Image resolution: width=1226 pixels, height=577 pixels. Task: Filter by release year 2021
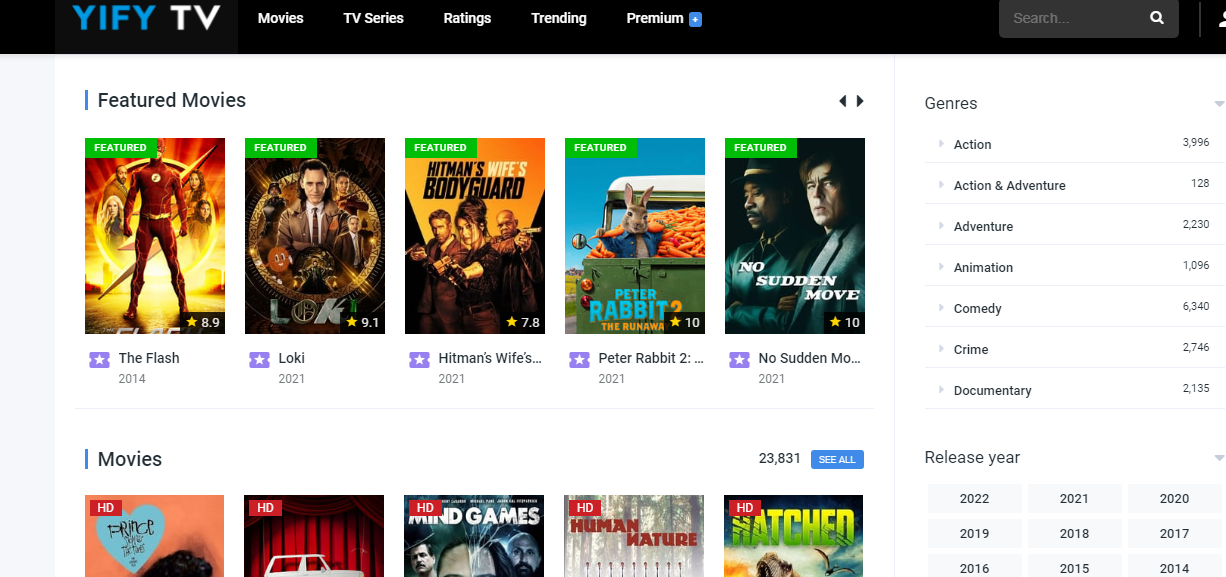point(1074,499)
